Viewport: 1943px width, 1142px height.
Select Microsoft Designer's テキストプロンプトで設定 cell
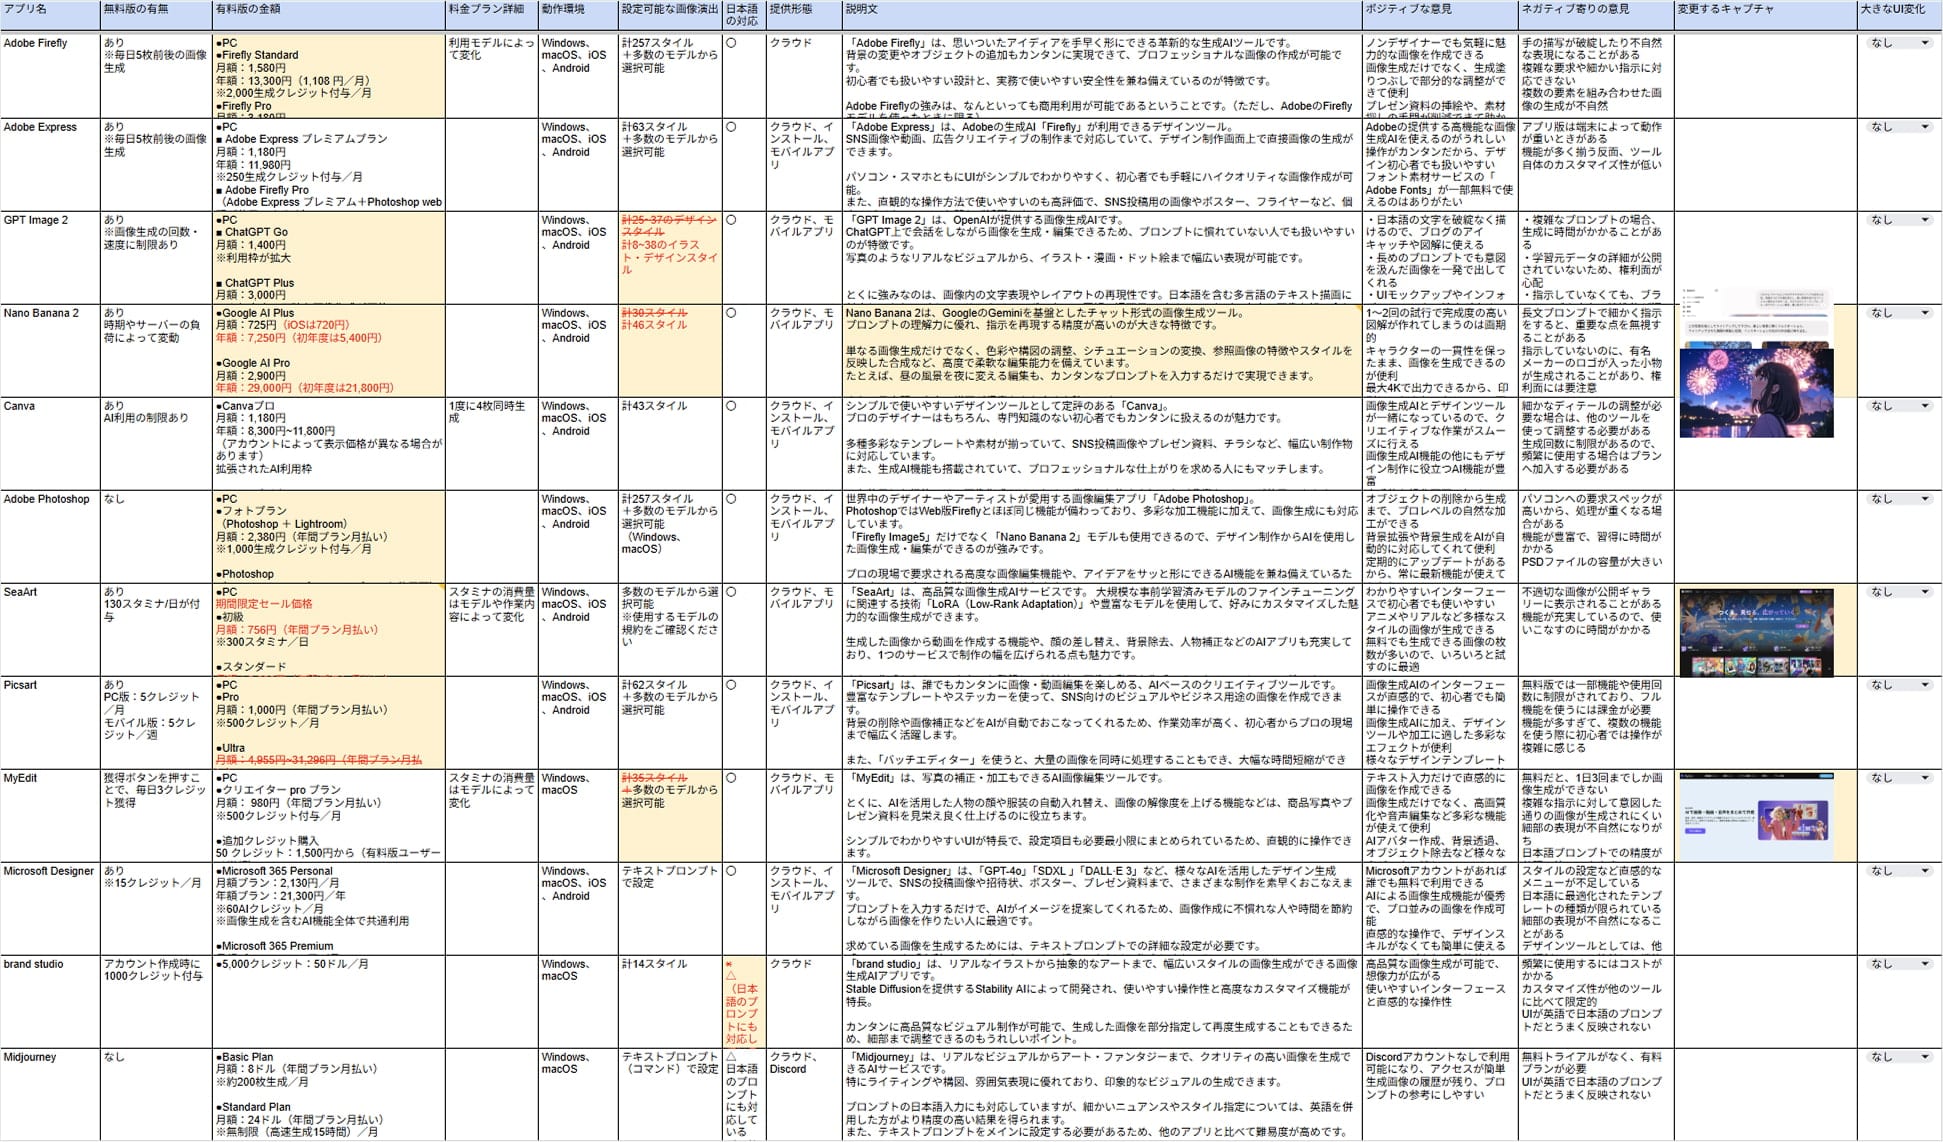670,908
